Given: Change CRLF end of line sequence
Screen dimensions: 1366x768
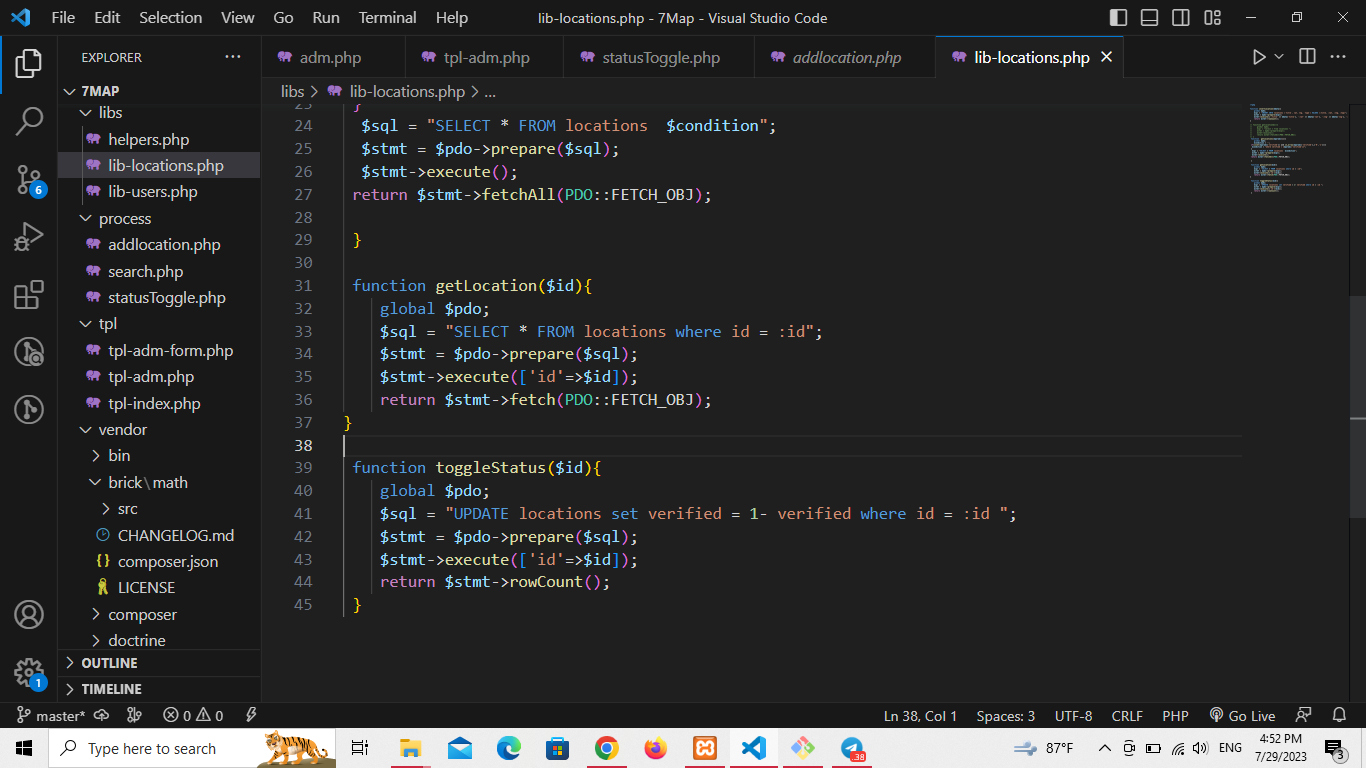Looking at the screenshot, I should pos(1127,716).
